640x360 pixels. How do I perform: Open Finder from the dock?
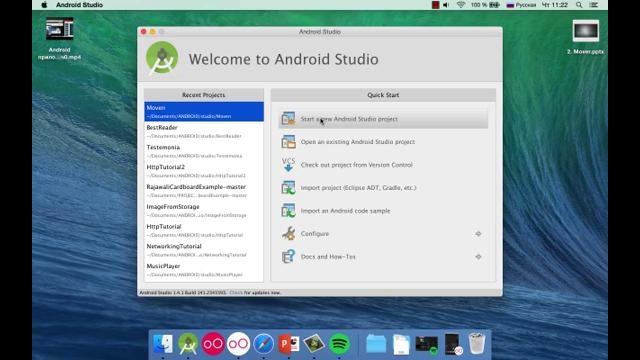[163, 344]
